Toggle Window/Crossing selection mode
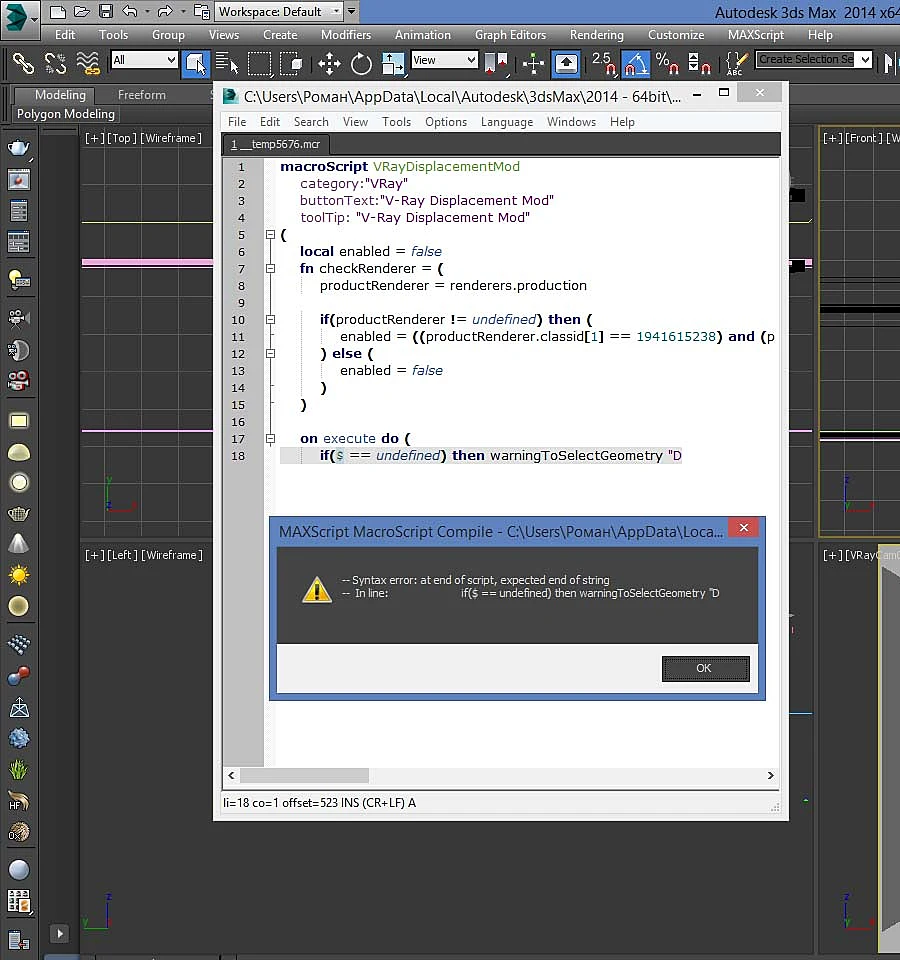900x960 pixels. [291, 62]
